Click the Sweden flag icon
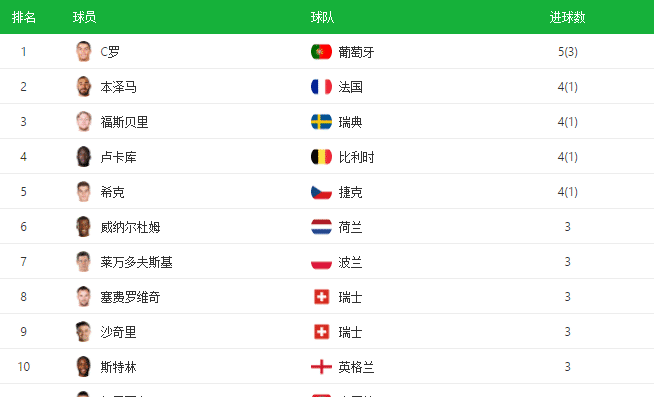654x397 pixels. (321, 122)
